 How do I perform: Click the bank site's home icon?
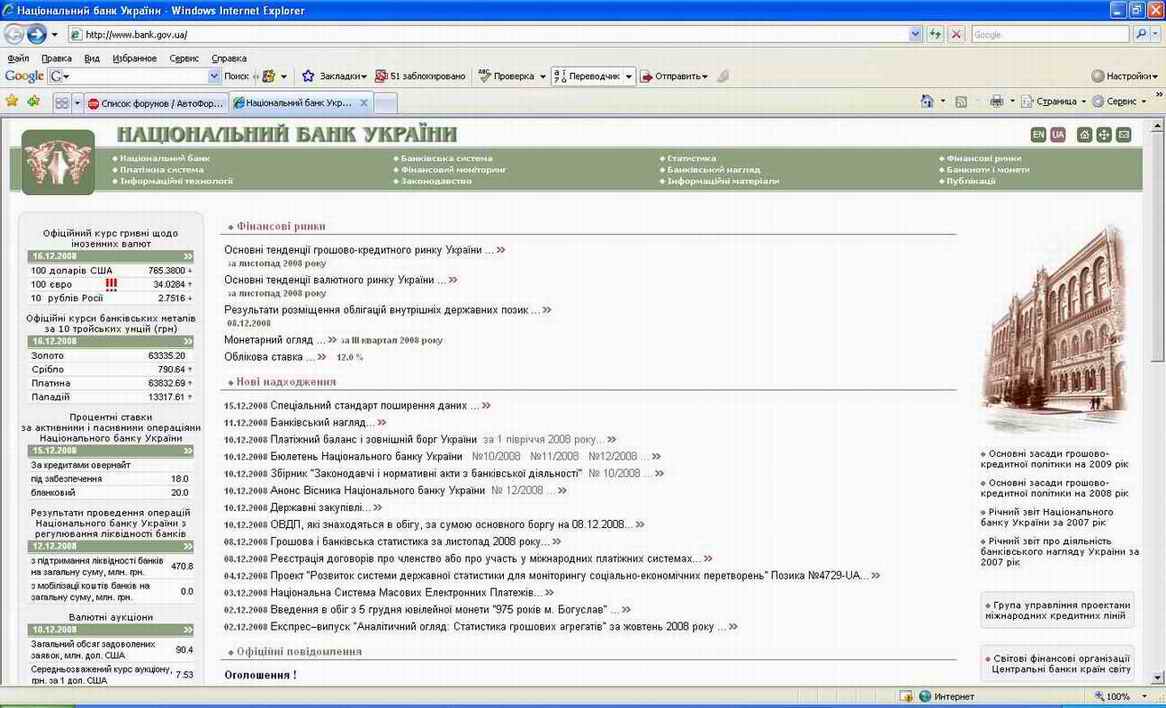point(1084,135)
